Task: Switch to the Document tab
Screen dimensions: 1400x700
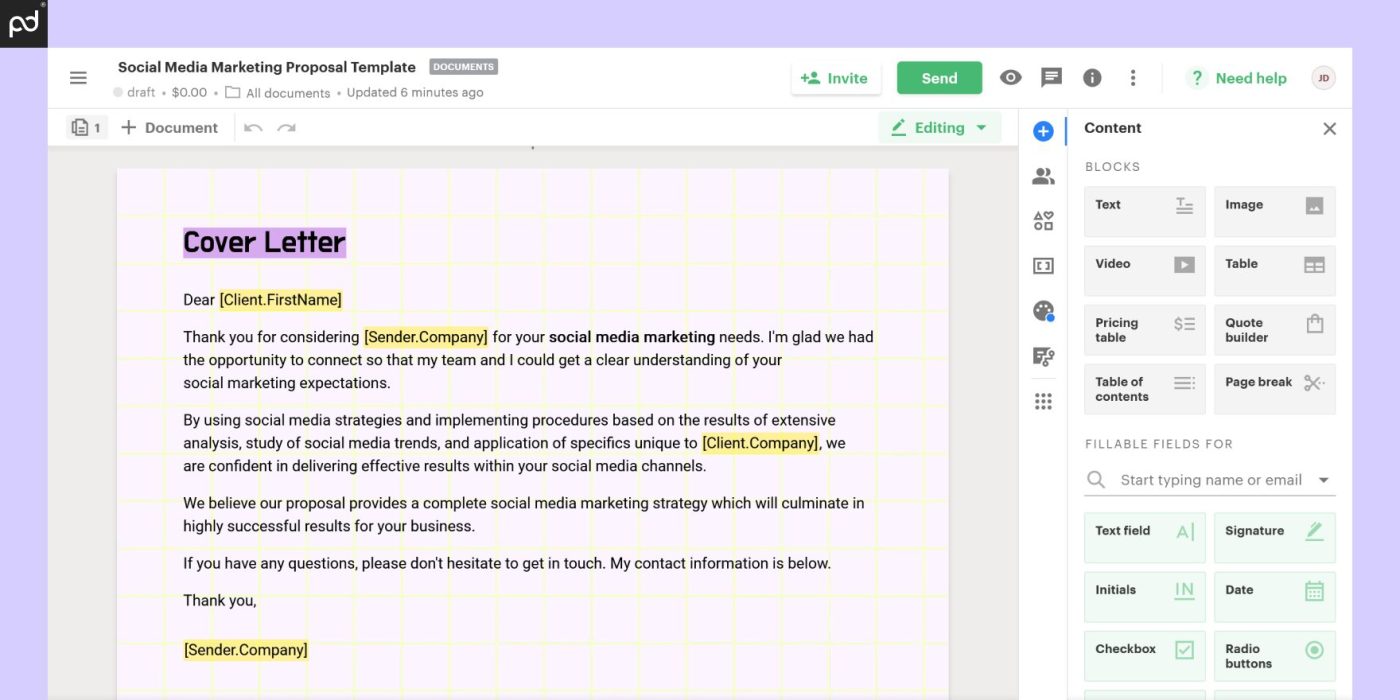Action: pos(170,127)
